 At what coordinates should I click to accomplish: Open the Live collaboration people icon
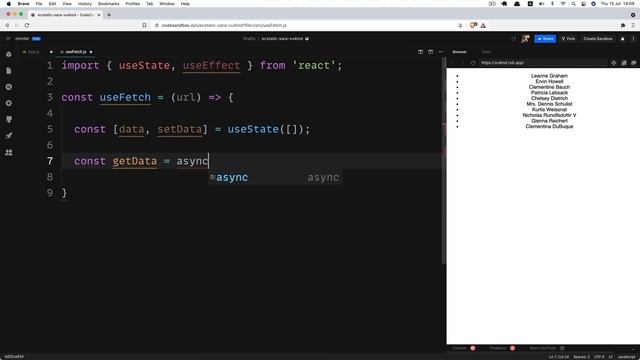coord(9,152)
